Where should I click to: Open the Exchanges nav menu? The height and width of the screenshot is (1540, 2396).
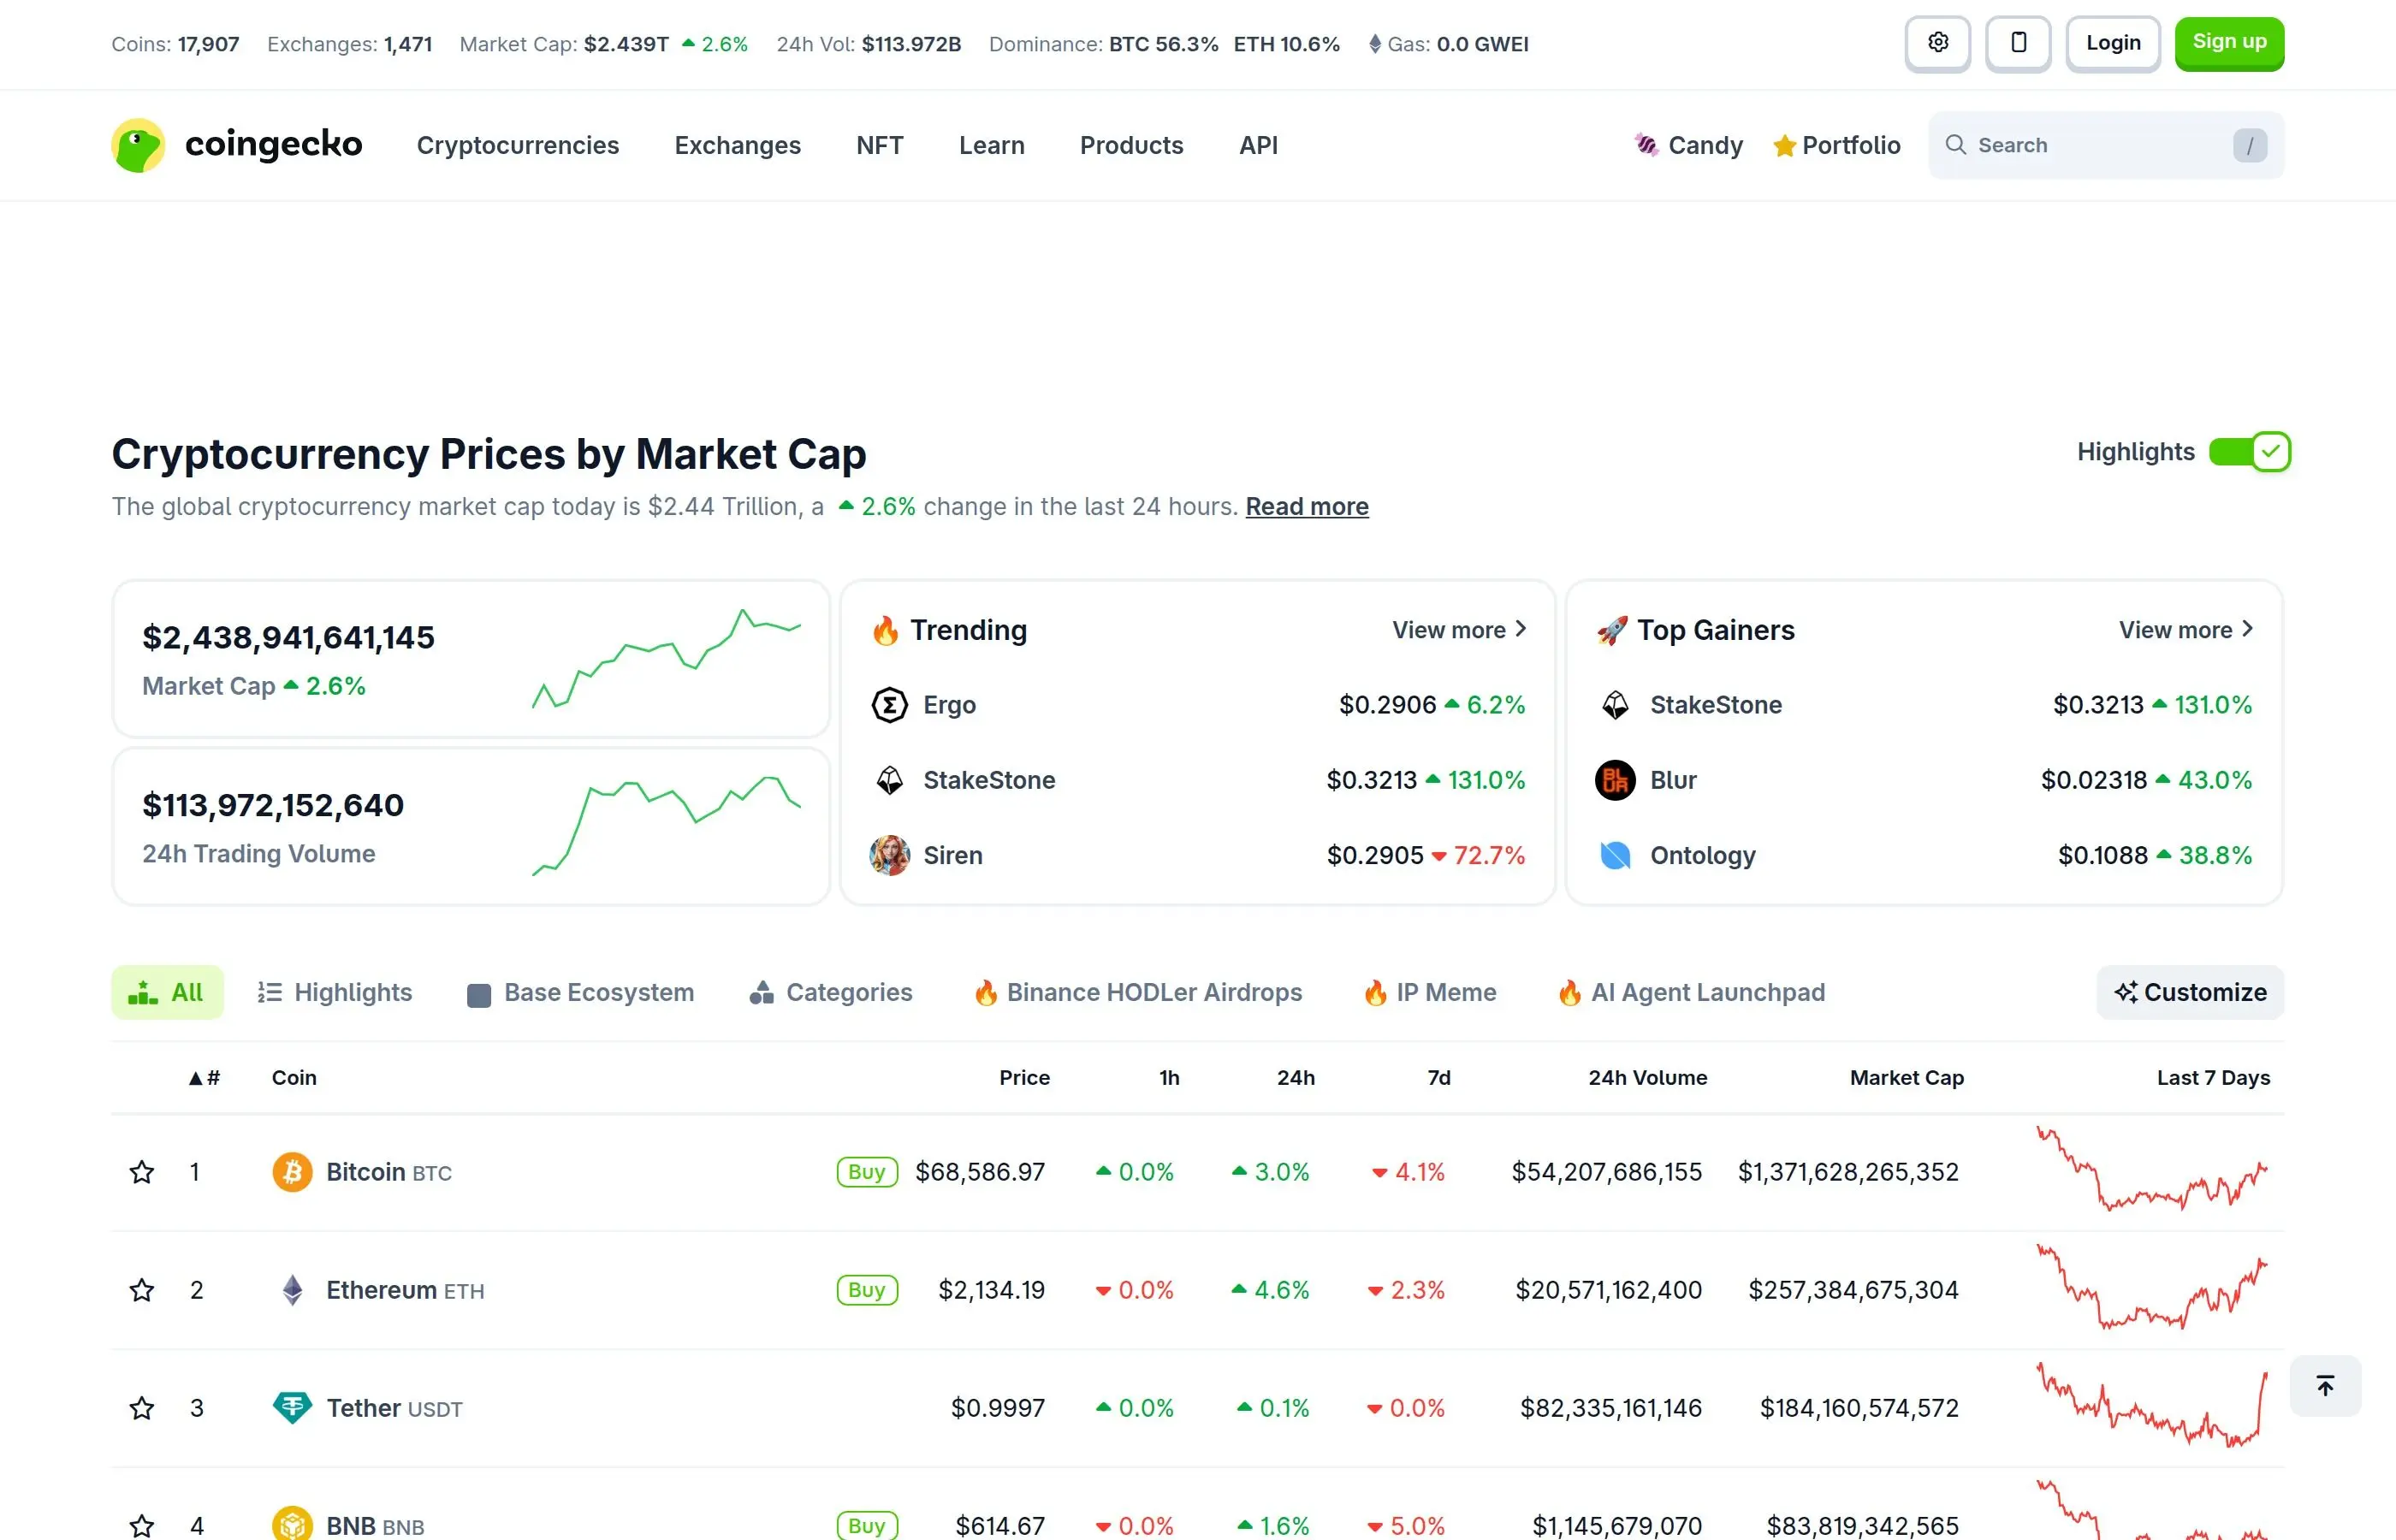[x=738, y=145]
